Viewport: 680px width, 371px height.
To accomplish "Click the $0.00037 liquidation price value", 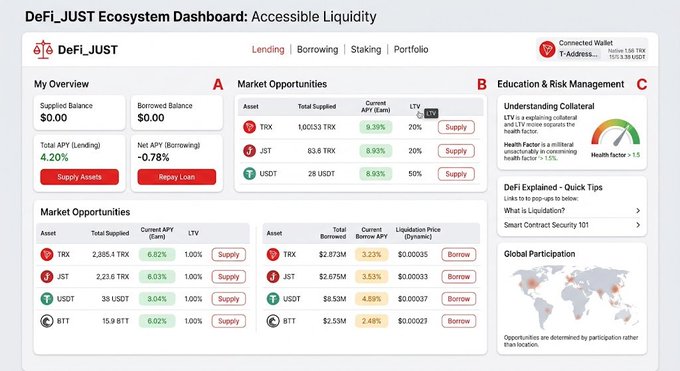I will coord(412,299).
